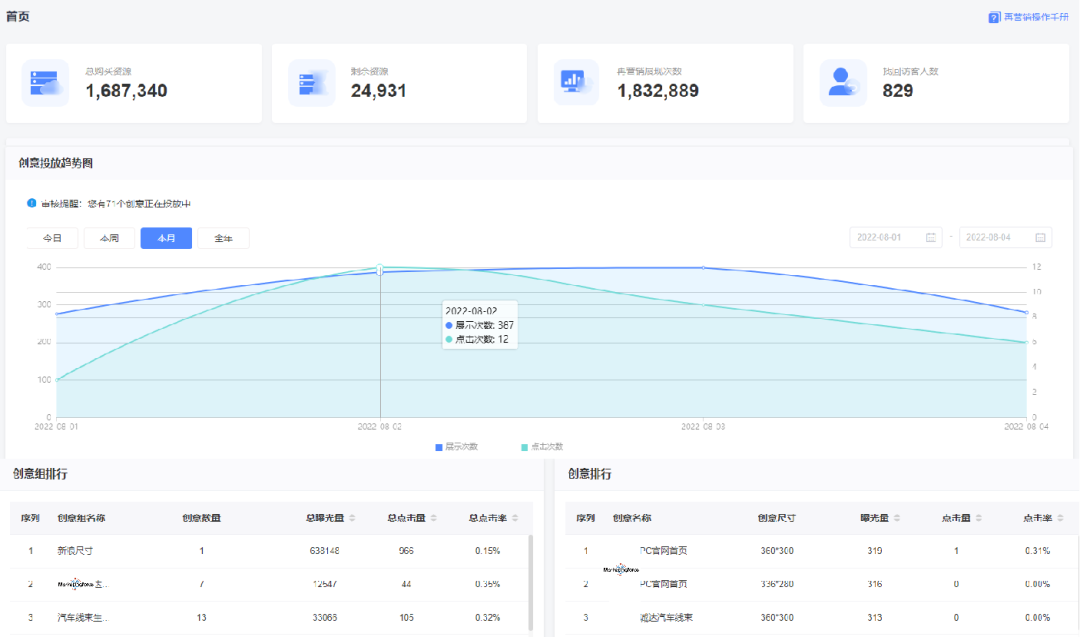Open the 再营销操作手册 link
1080x637 pixels.
pyautogui.click(x=1035, y=17)
